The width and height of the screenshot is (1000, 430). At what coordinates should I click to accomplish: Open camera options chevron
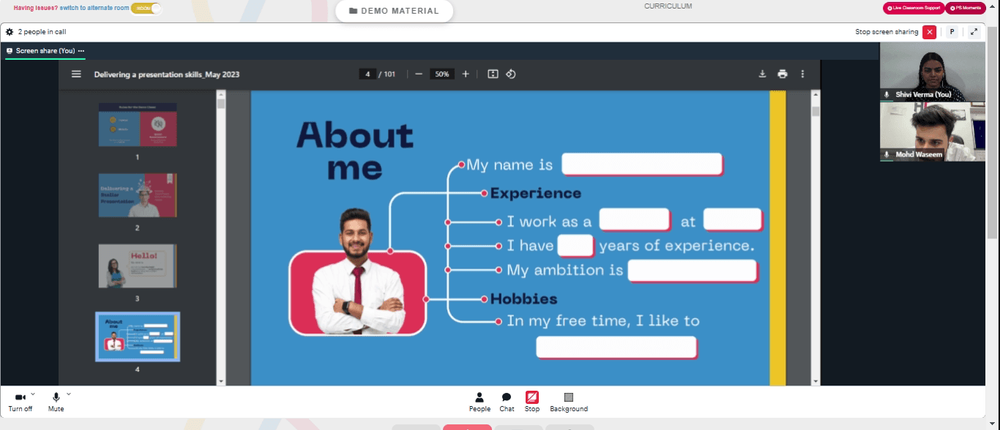point(33,394)
